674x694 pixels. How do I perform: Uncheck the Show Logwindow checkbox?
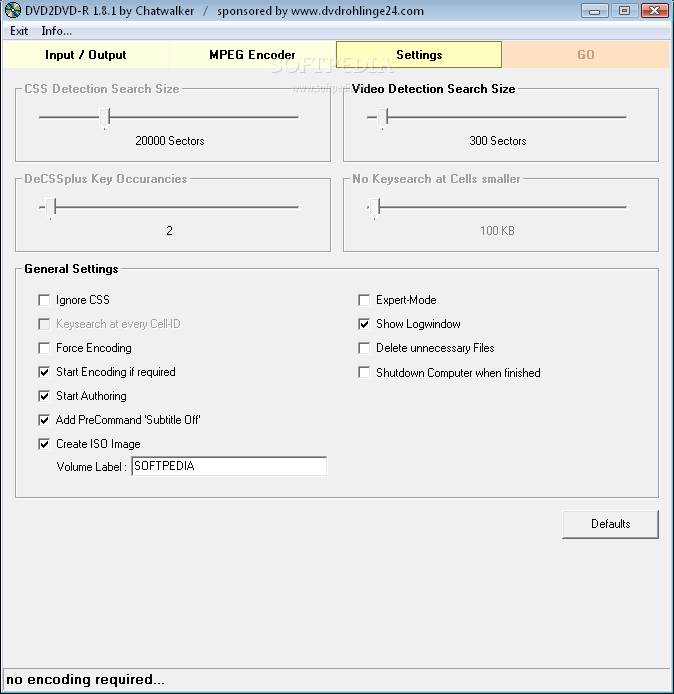364,324
